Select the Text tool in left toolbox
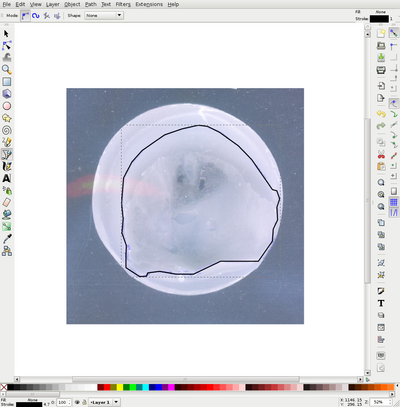This screenshot has height=407, width=400. pyautogui.click(x=7, y=178)
